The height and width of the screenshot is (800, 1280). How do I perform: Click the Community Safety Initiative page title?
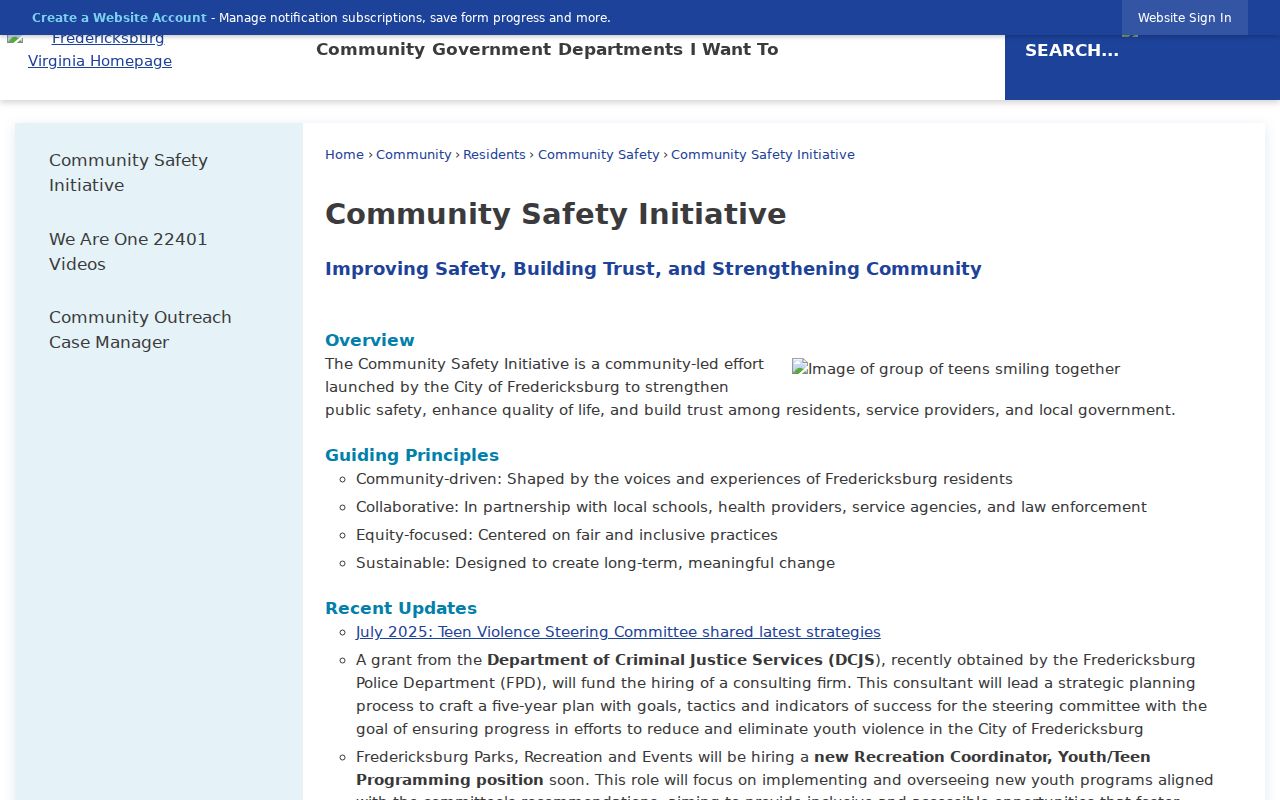[x=556, y=214]
